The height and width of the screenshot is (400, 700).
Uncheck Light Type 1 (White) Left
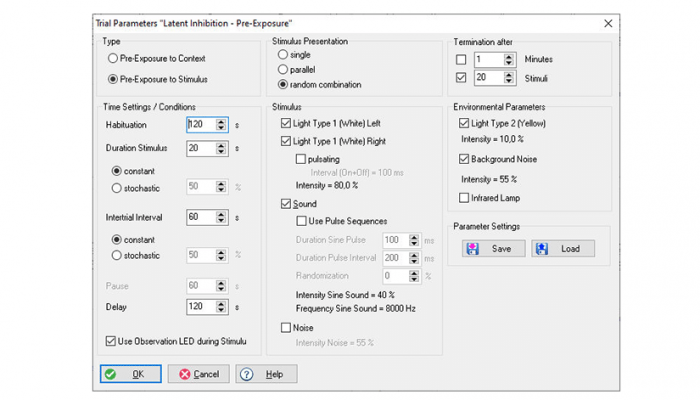pos(285,123)
